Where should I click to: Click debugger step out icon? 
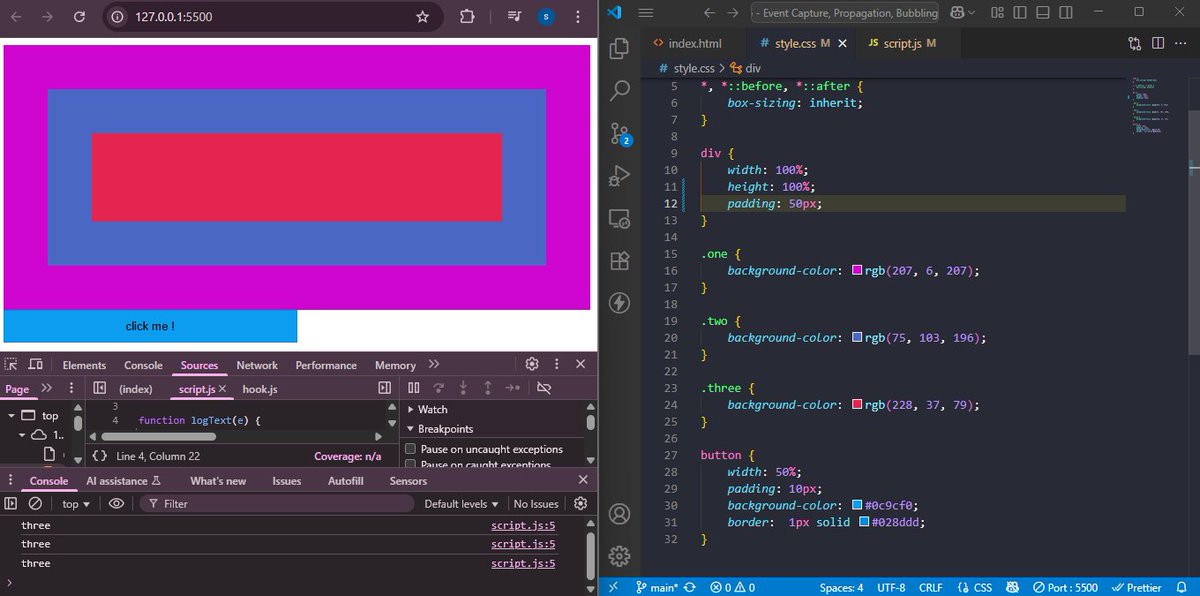pyautogui.click(x=488, y=388)
